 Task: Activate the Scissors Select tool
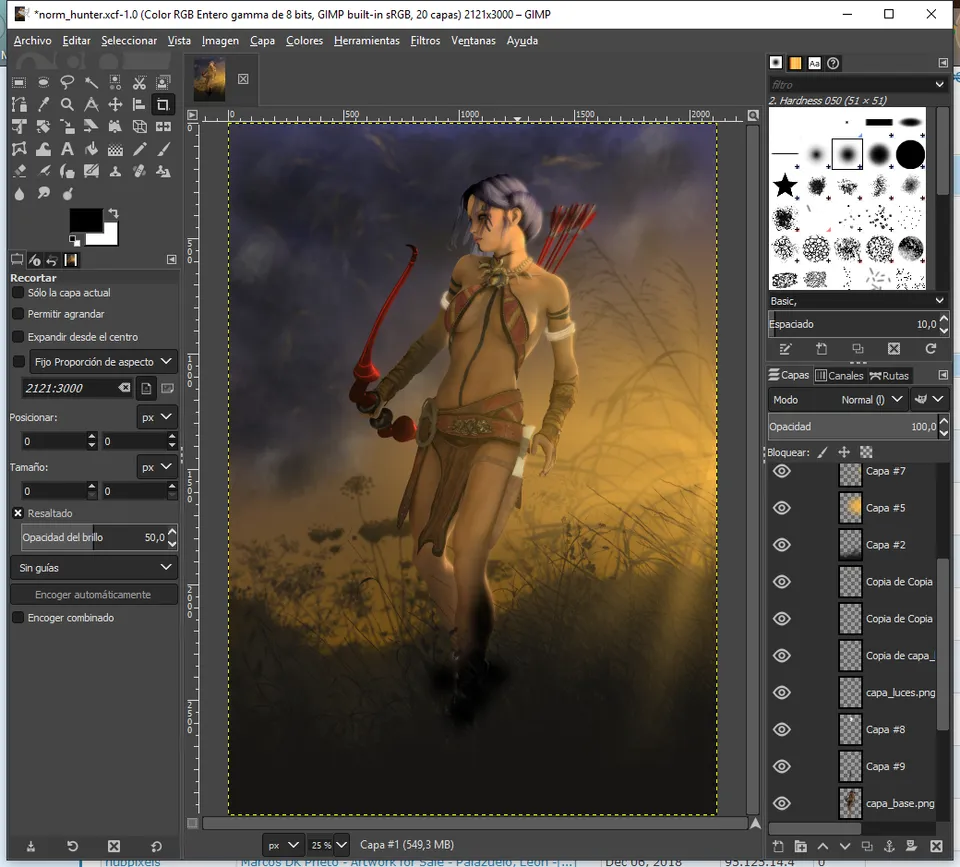(139, 82)
